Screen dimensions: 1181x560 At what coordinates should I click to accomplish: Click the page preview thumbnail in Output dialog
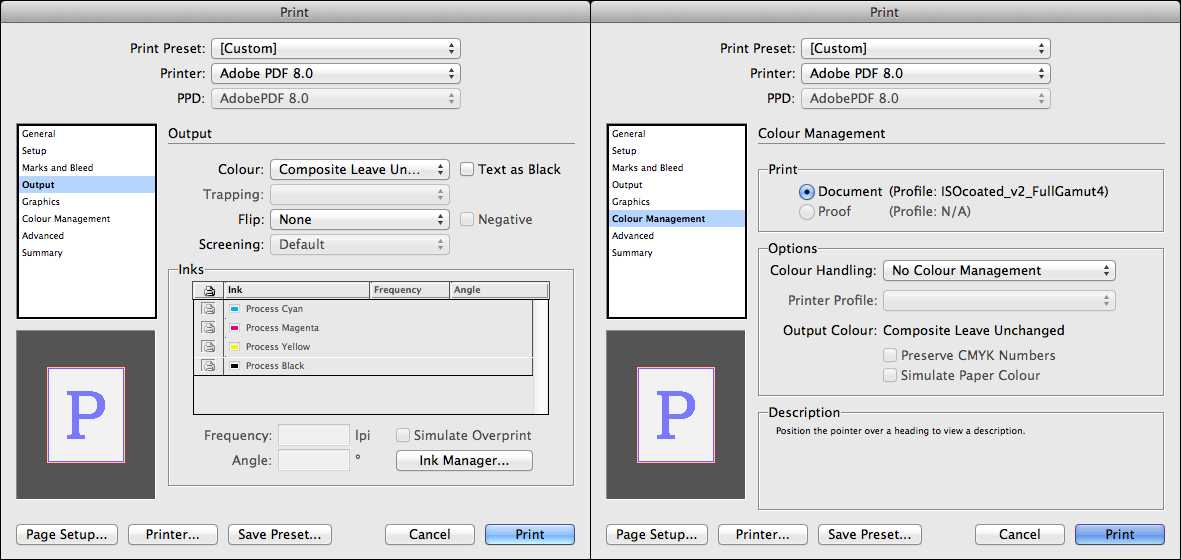click(86, 415)
